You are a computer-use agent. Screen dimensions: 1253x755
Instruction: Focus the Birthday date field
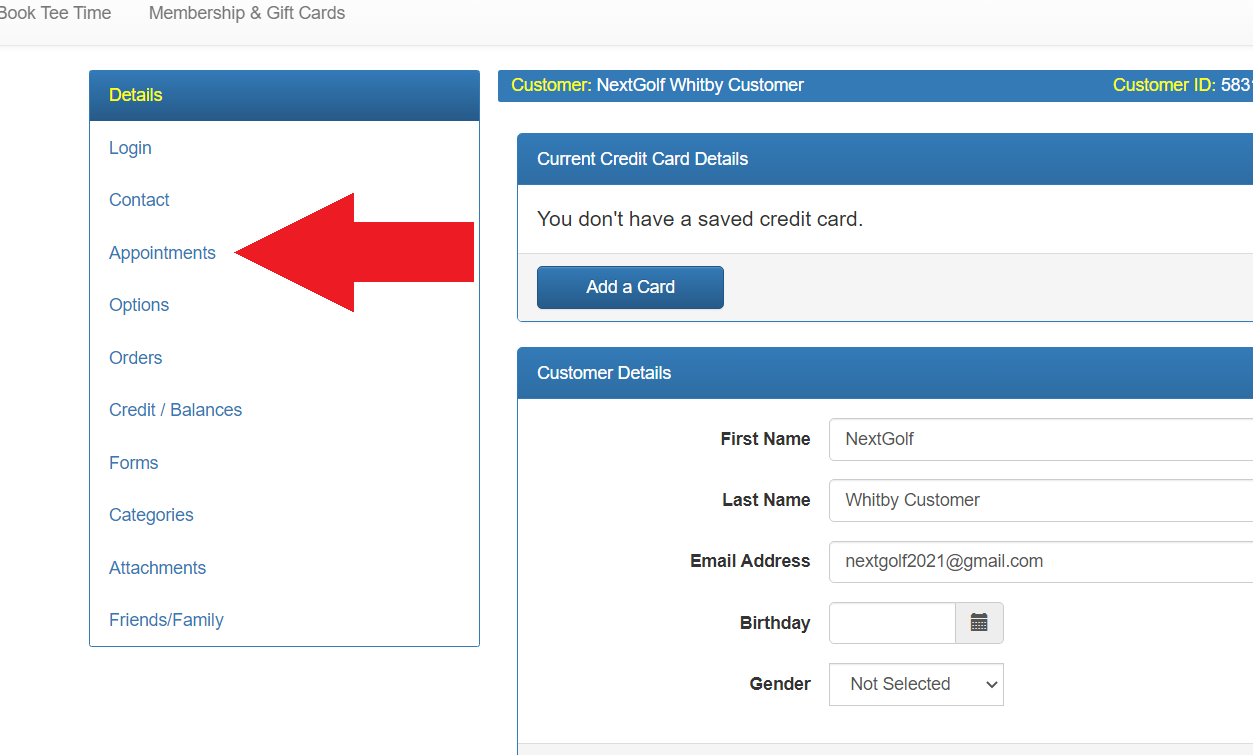[x=892, y=623]
